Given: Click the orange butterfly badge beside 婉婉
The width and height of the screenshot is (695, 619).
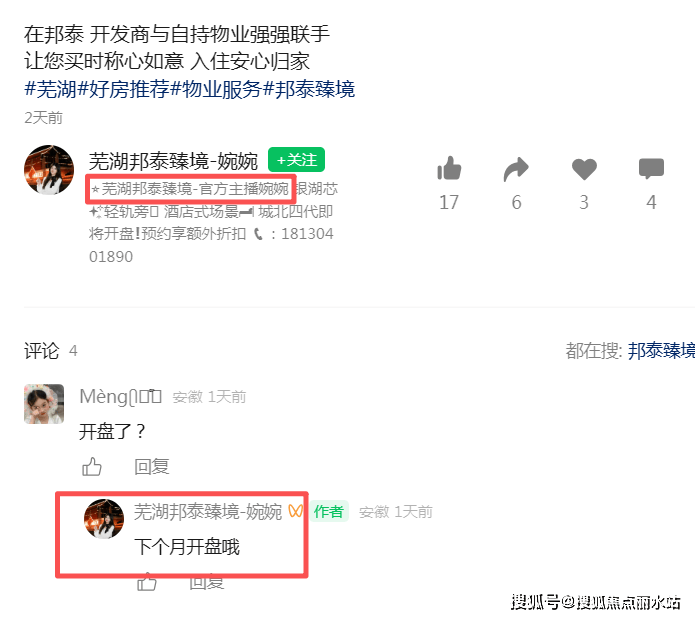Looking at the screenshot, I should pyautogui.click(x=296, y=511).
